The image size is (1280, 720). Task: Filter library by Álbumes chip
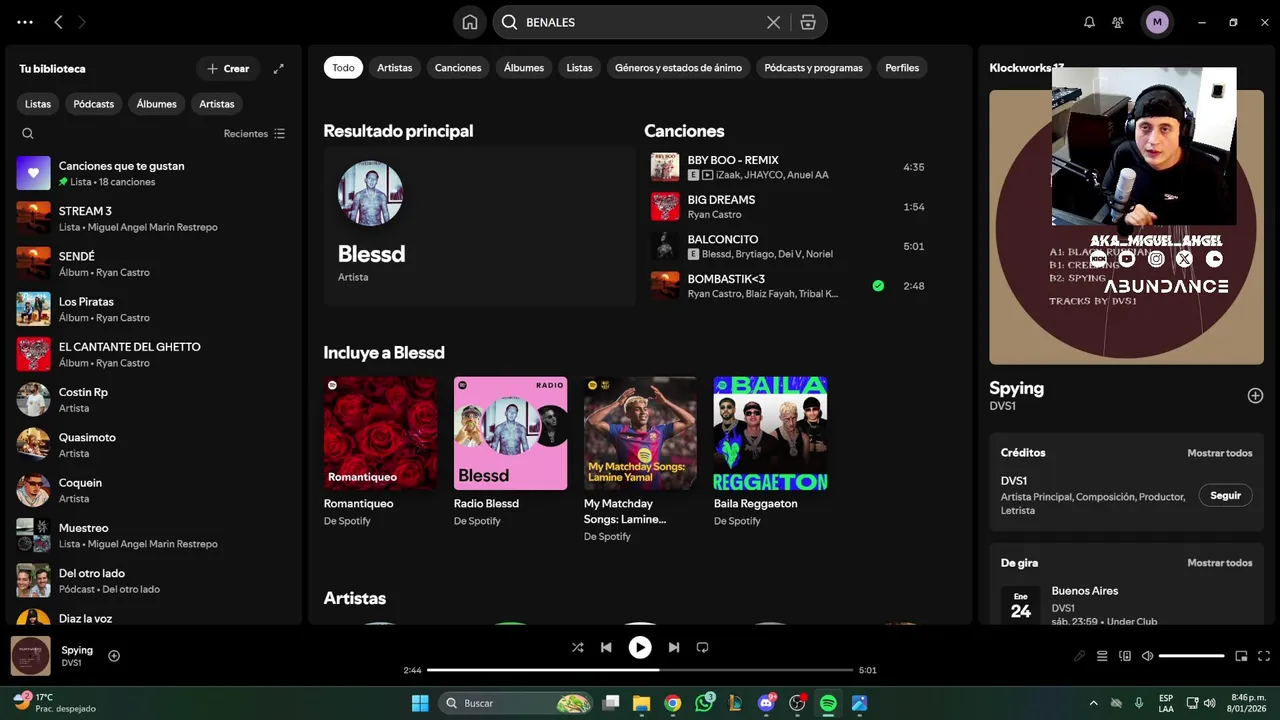(156, 104)
